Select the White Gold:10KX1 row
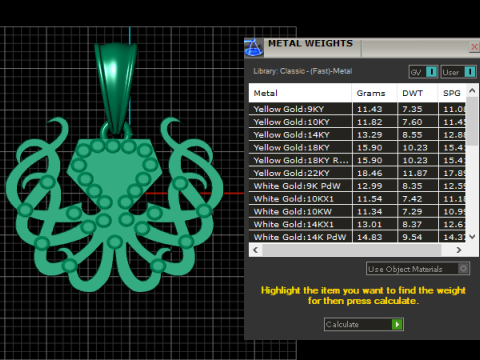The width and height of the screenshot is (480, 360). pos(357,199)
